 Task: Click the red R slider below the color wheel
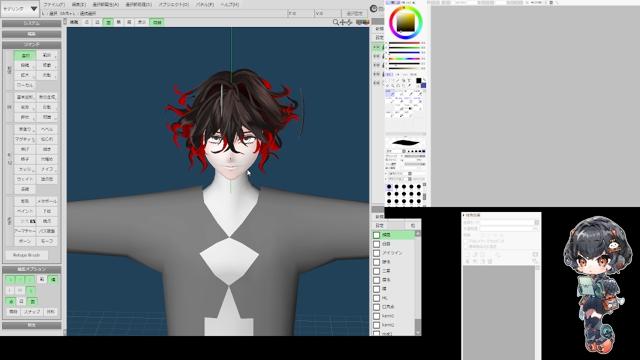point(404,43)
